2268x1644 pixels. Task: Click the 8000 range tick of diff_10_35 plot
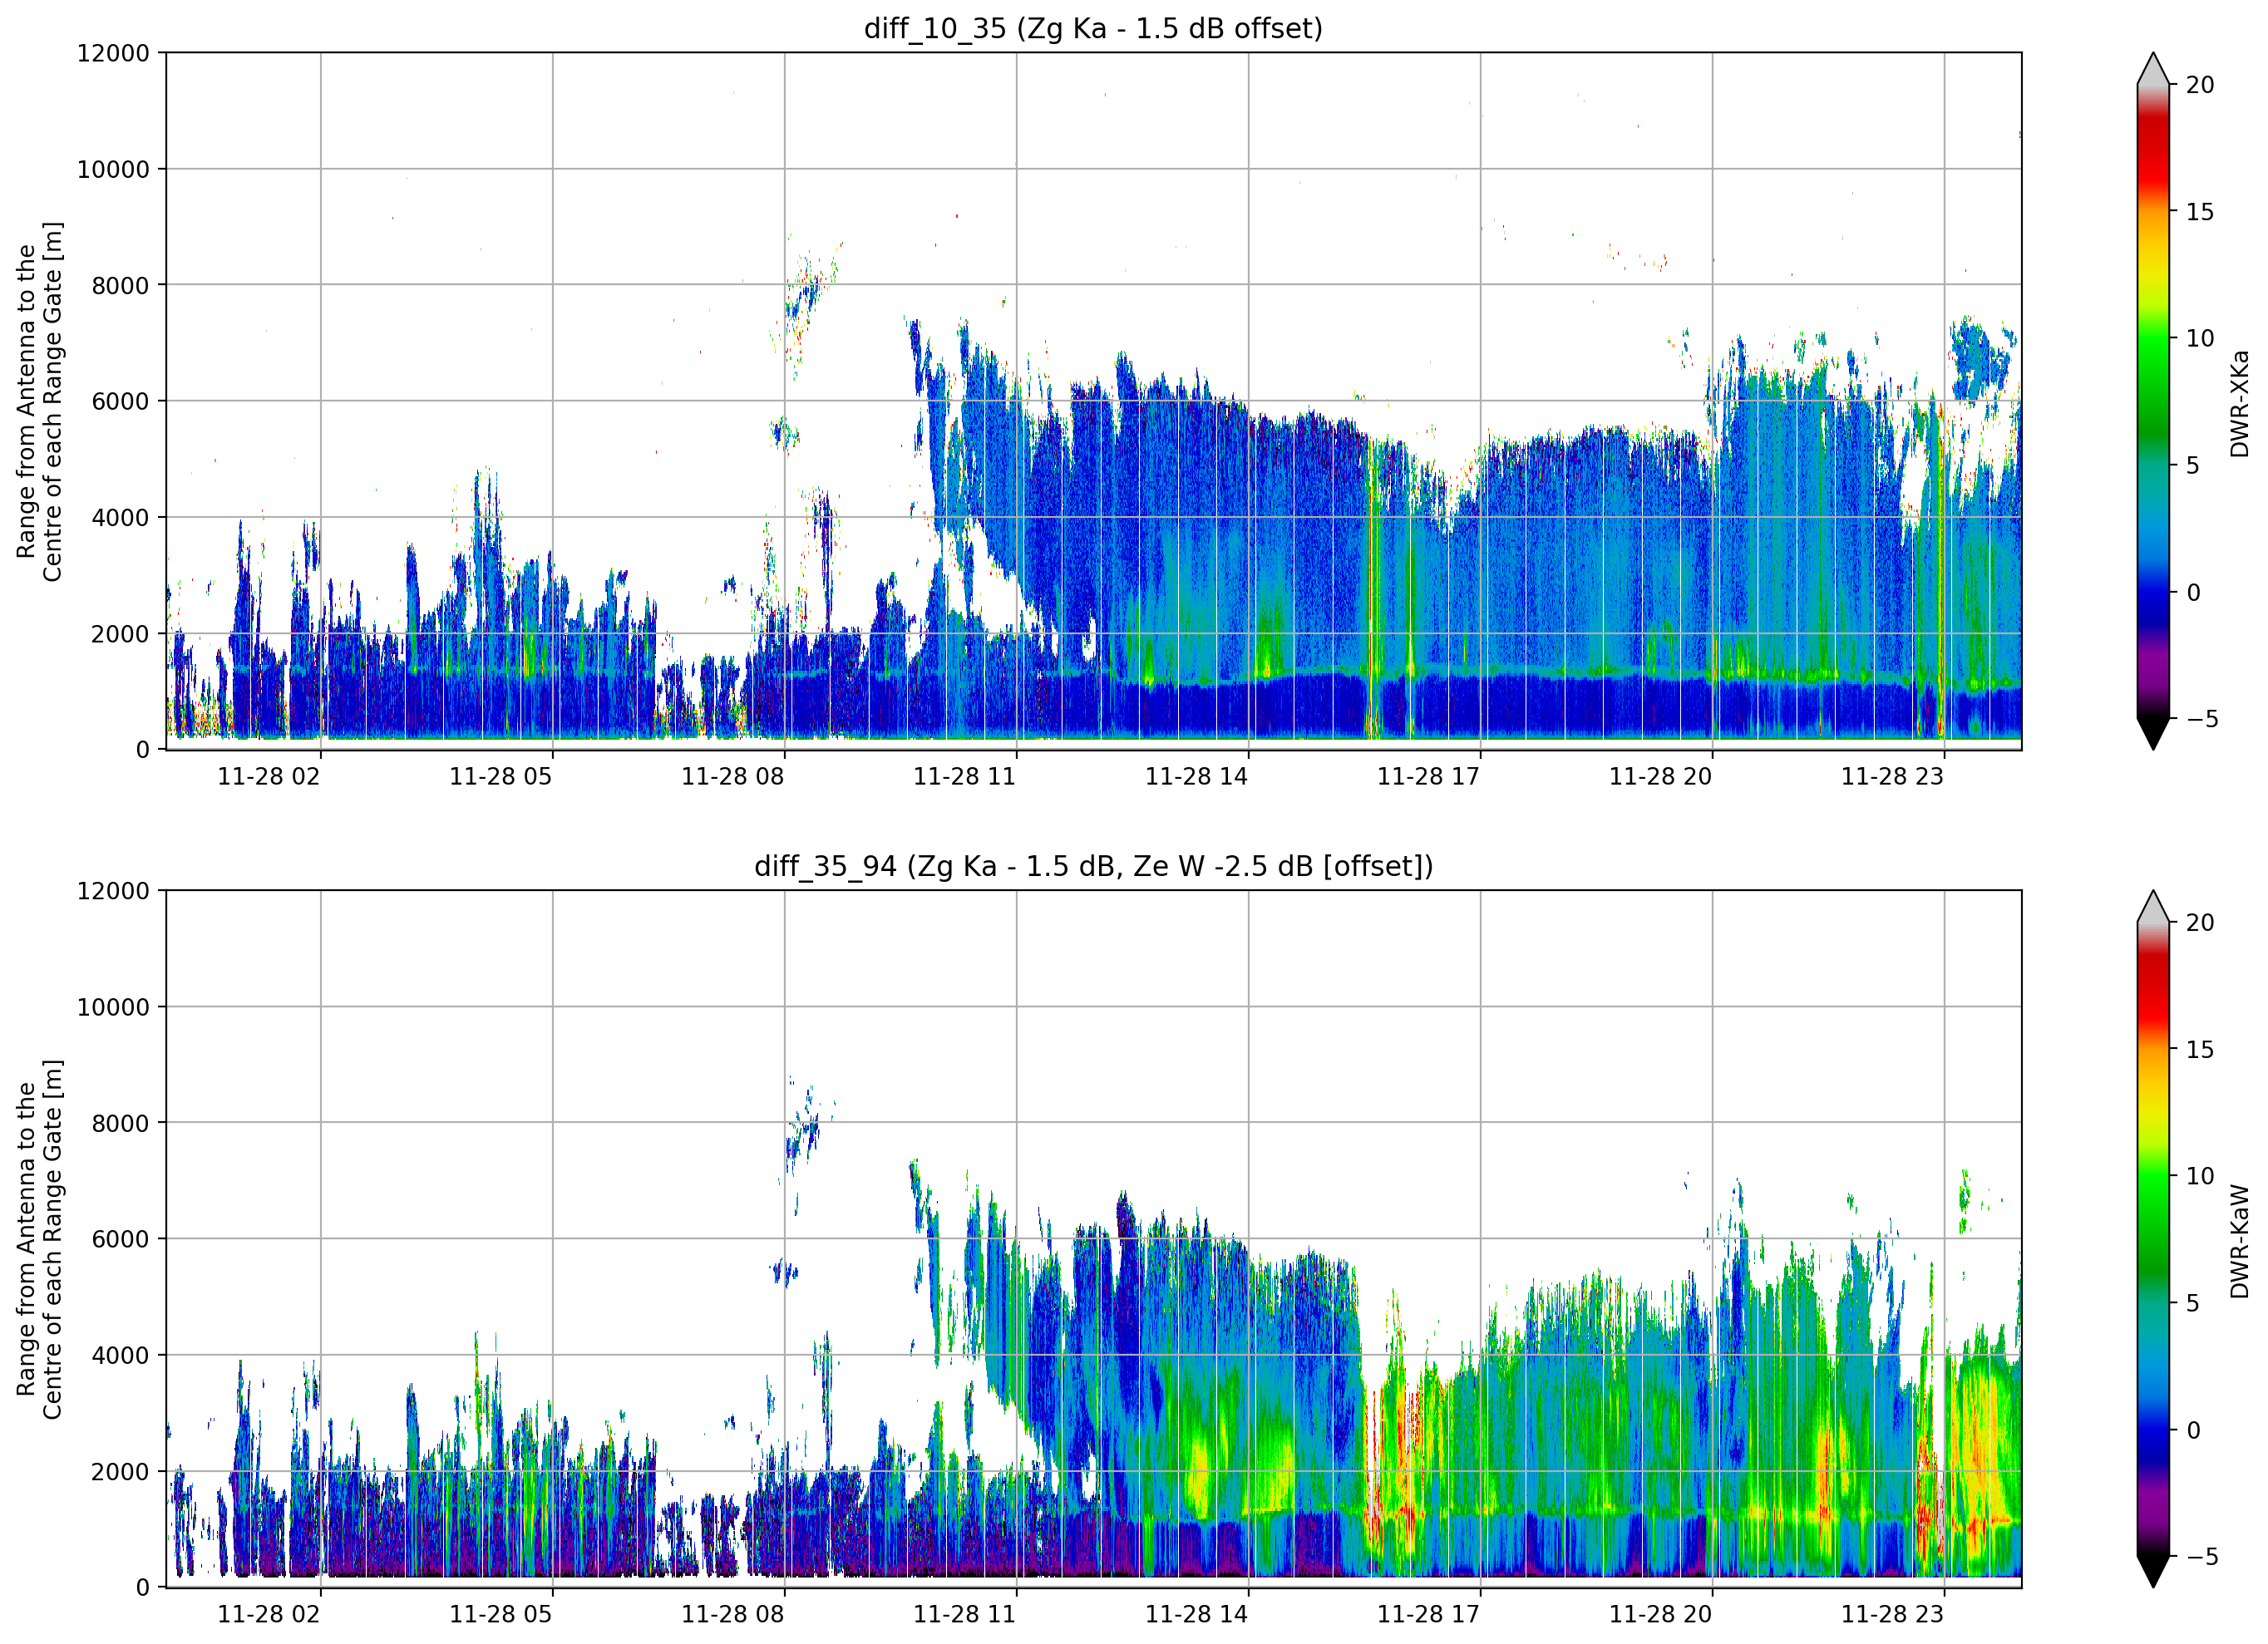coord(121,285)
